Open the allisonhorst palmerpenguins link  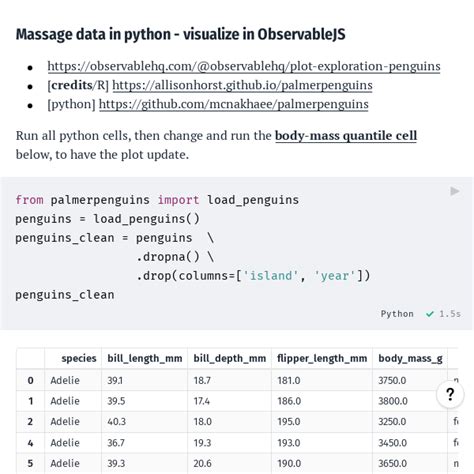(242, 85)
